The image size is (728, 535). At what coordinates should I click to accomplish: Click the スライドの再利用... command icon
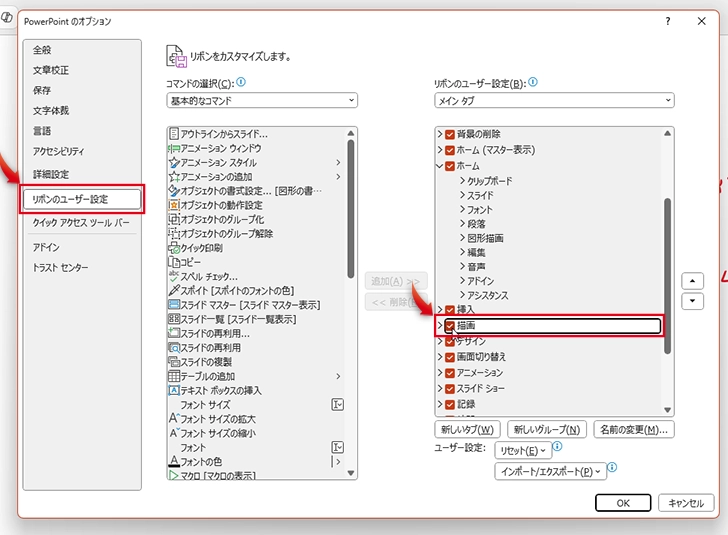pyautogui.click(x=174, y=333)
